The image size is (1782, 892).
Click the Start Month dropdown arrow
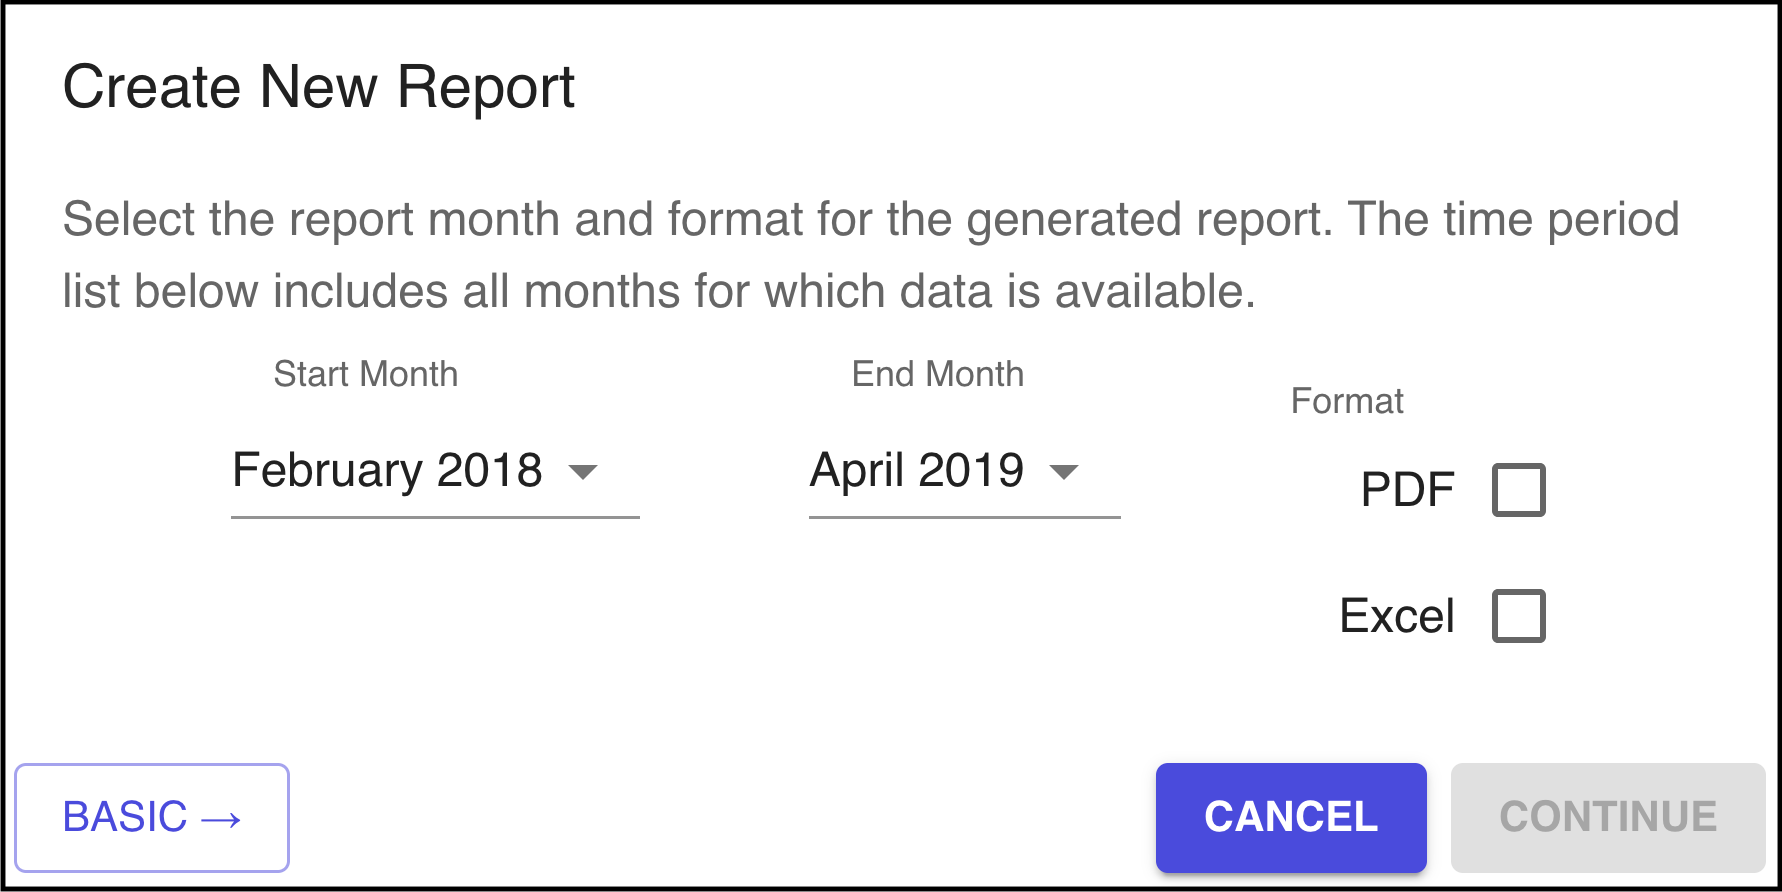582,471
